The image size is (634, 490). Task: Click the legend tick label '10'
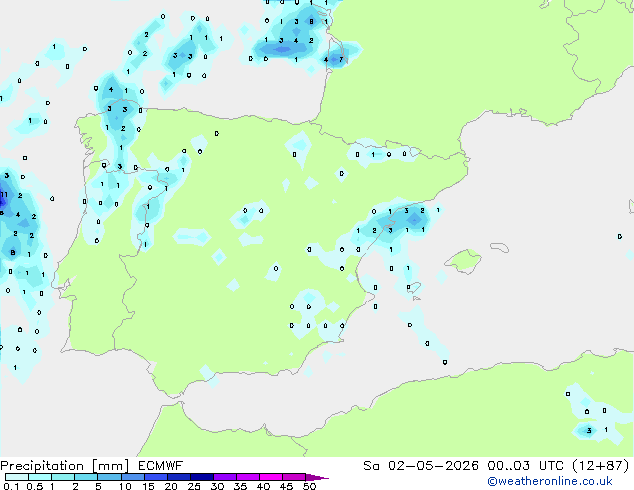125,486
